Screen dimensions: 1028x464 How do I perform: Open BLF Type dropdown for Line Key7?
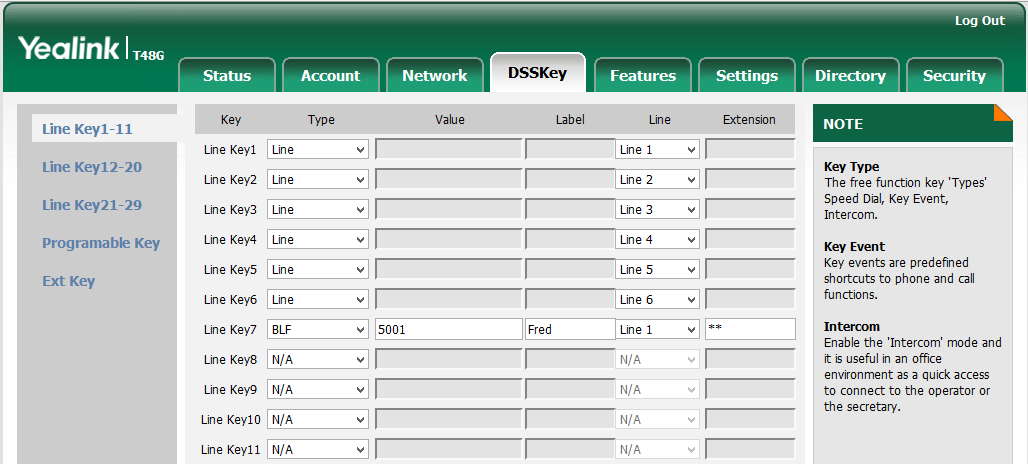point(318,330)
